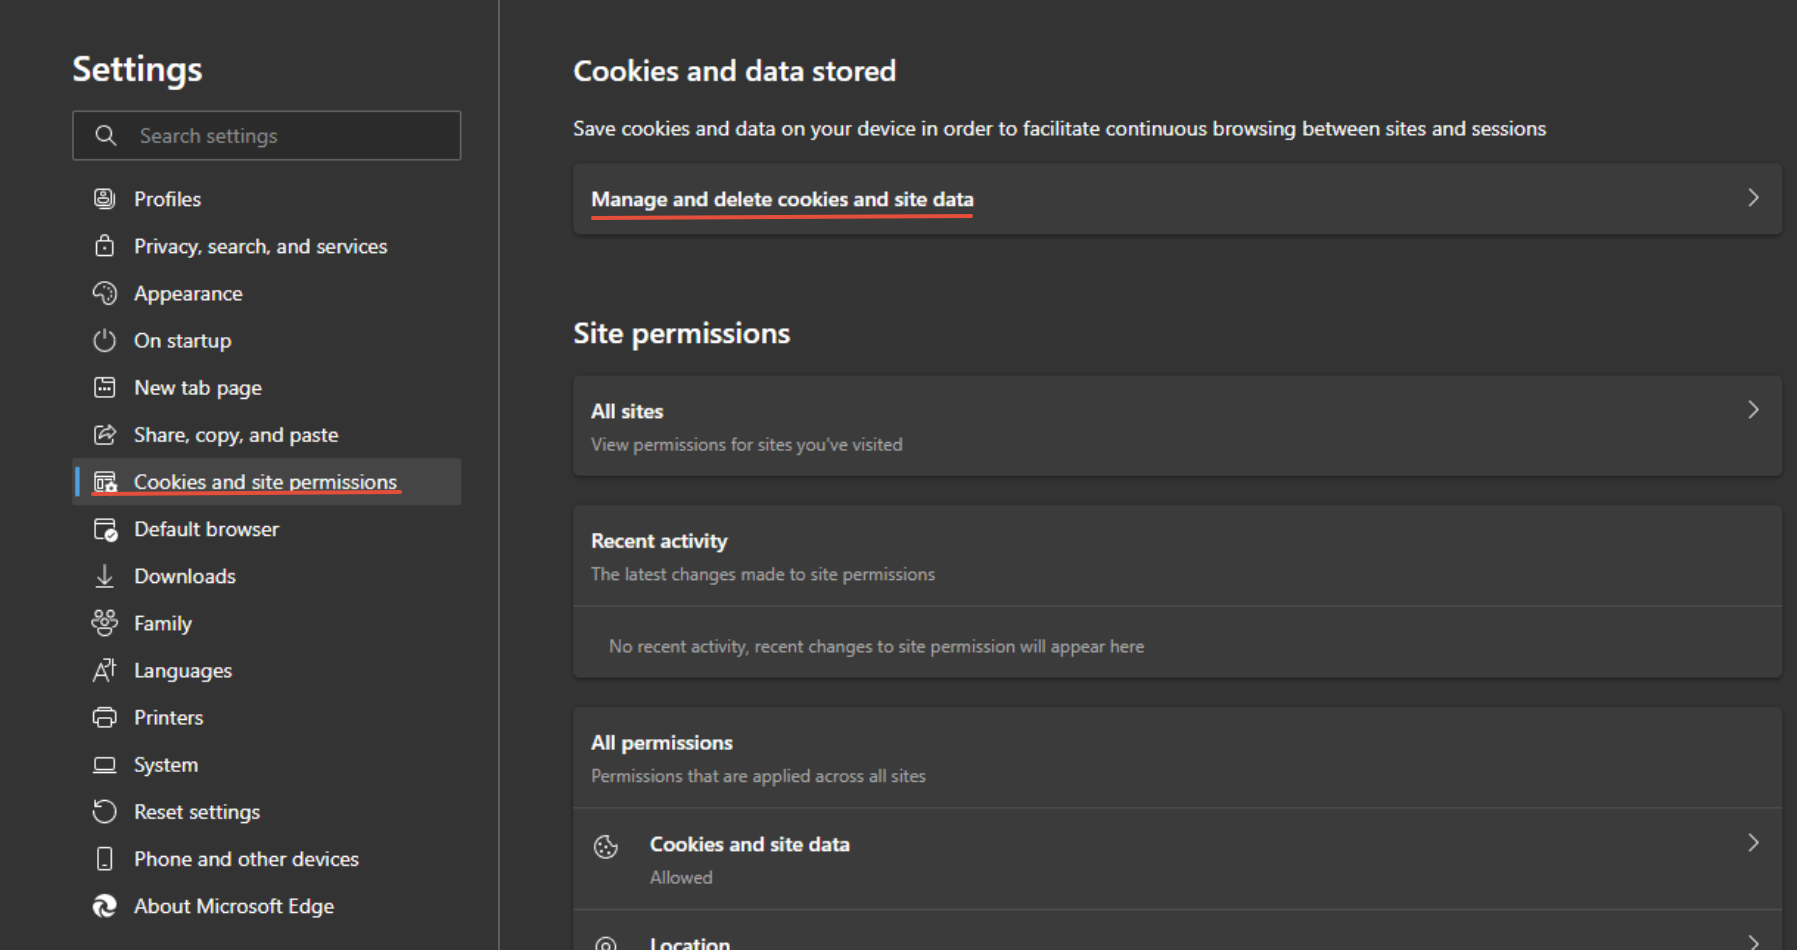The height and width of the screenshot is (950, 1797).
Task: Click the Settings title
Action: point(137,69)
